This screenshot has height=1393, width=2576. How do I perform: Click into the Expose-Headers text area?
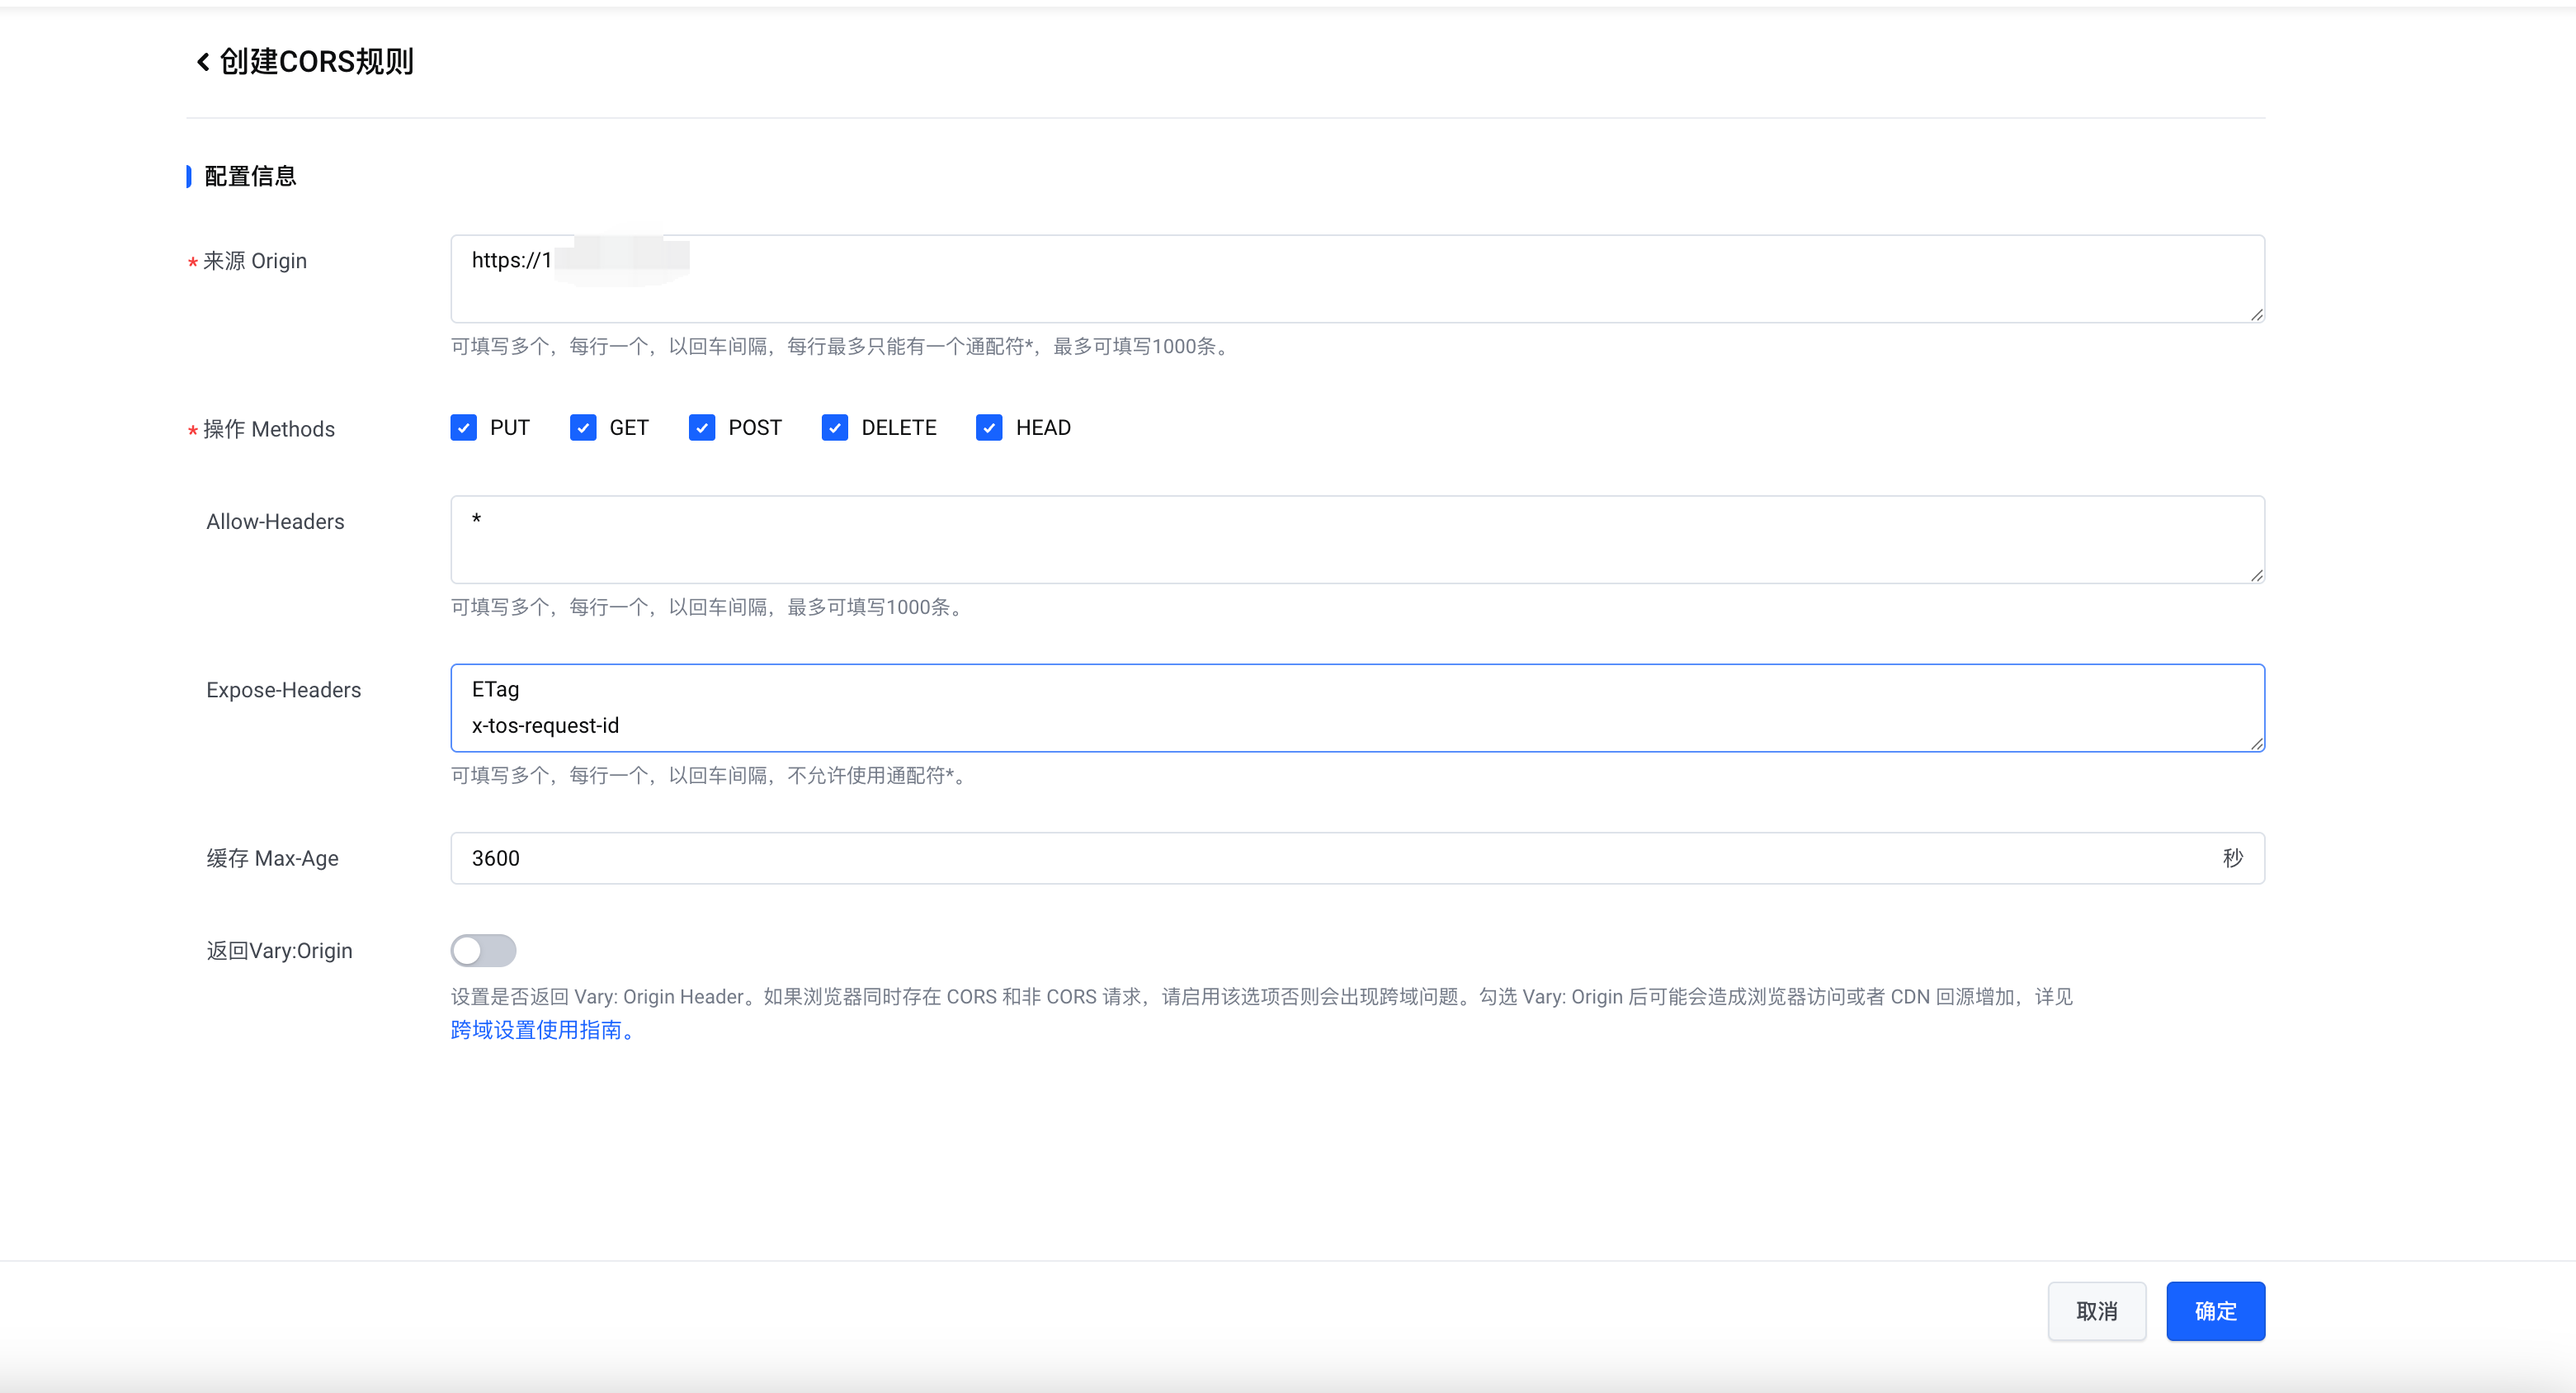1357,708
